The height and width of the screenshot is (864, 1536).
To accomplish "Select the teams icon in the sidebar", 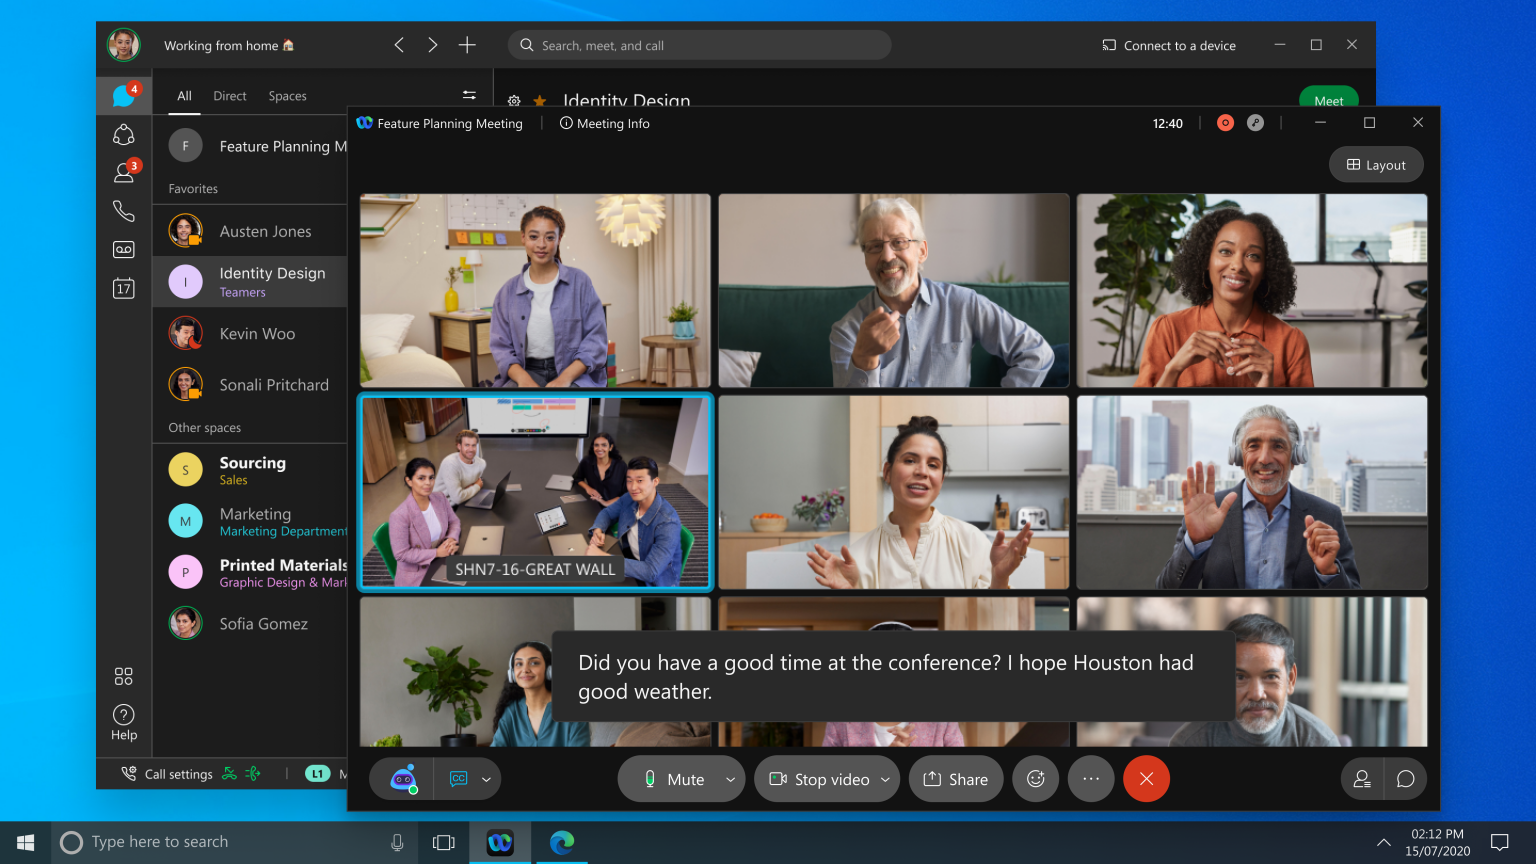I will tap(123, 134).
